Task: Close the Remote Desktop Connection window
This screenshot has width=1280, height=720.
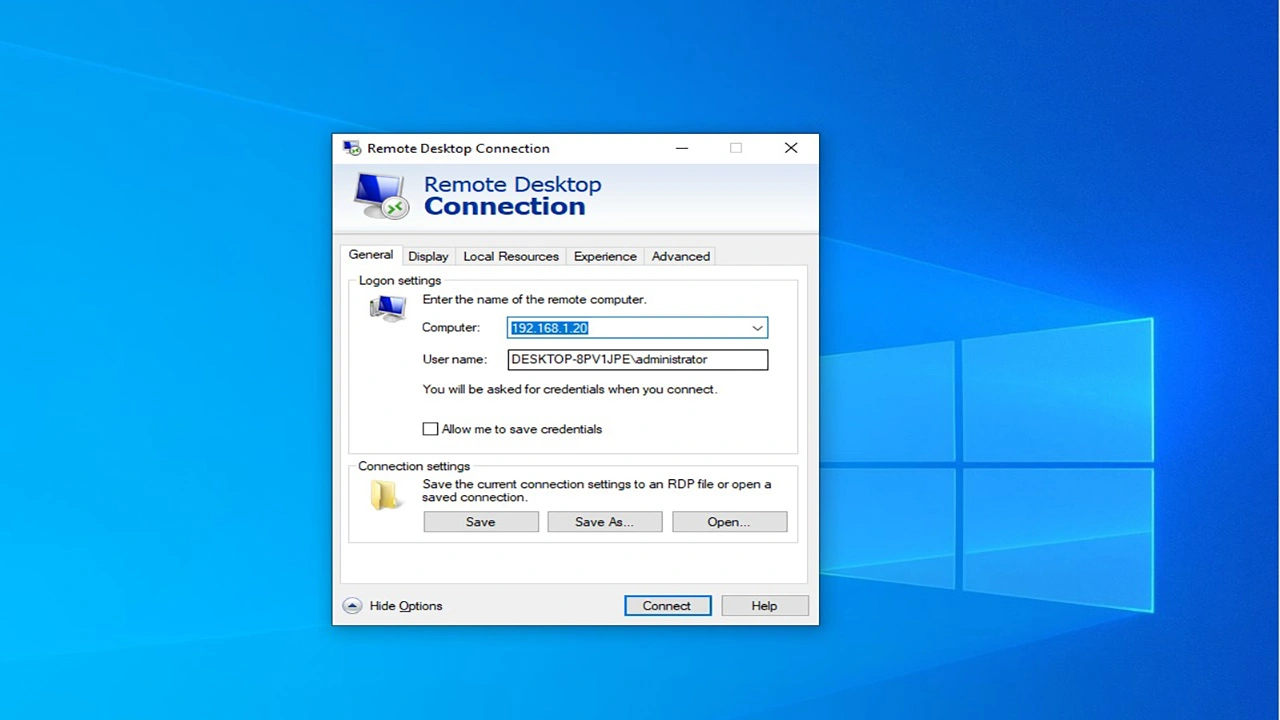Action: (791, 148)
